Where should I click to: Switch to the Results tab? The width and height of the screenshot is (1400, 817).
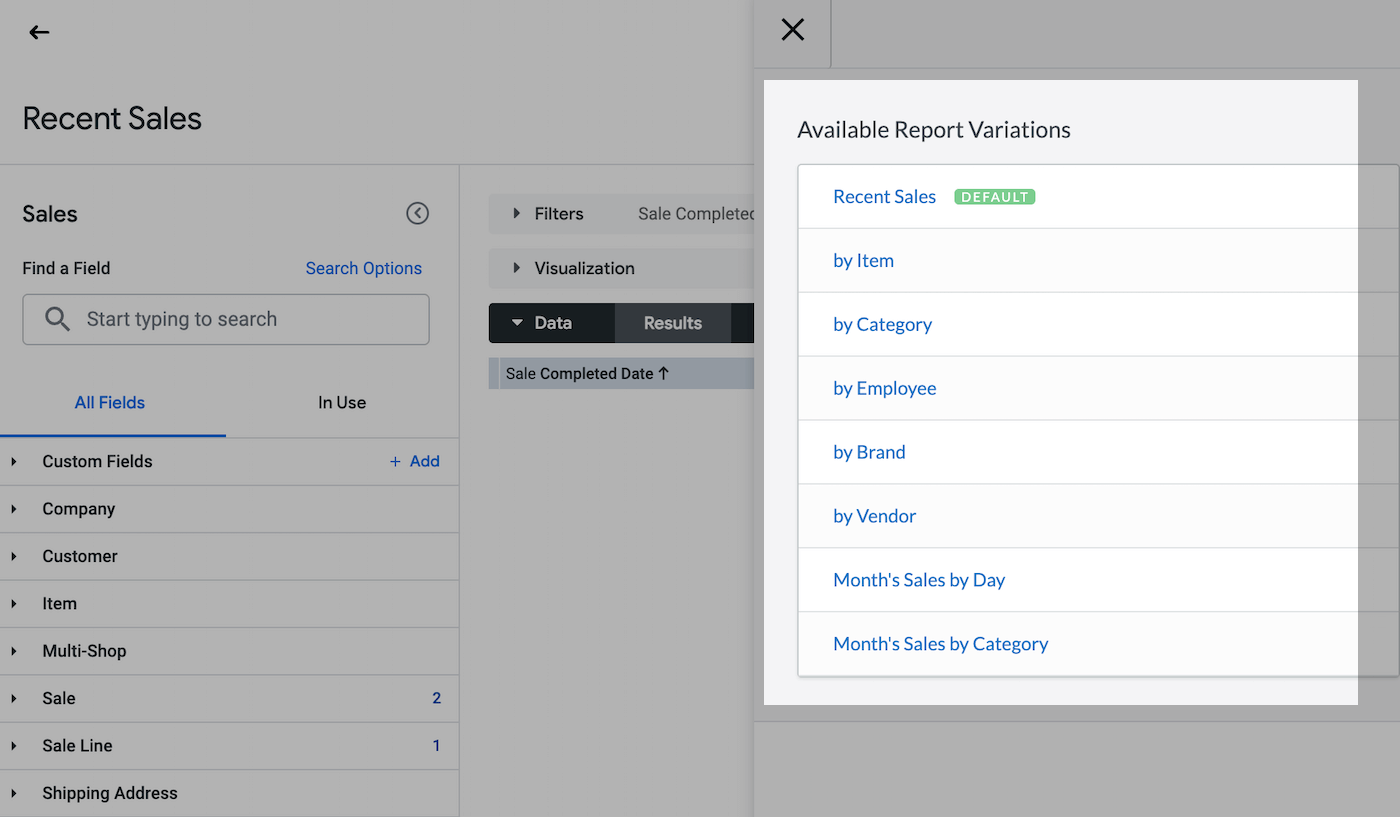[671, 322]
